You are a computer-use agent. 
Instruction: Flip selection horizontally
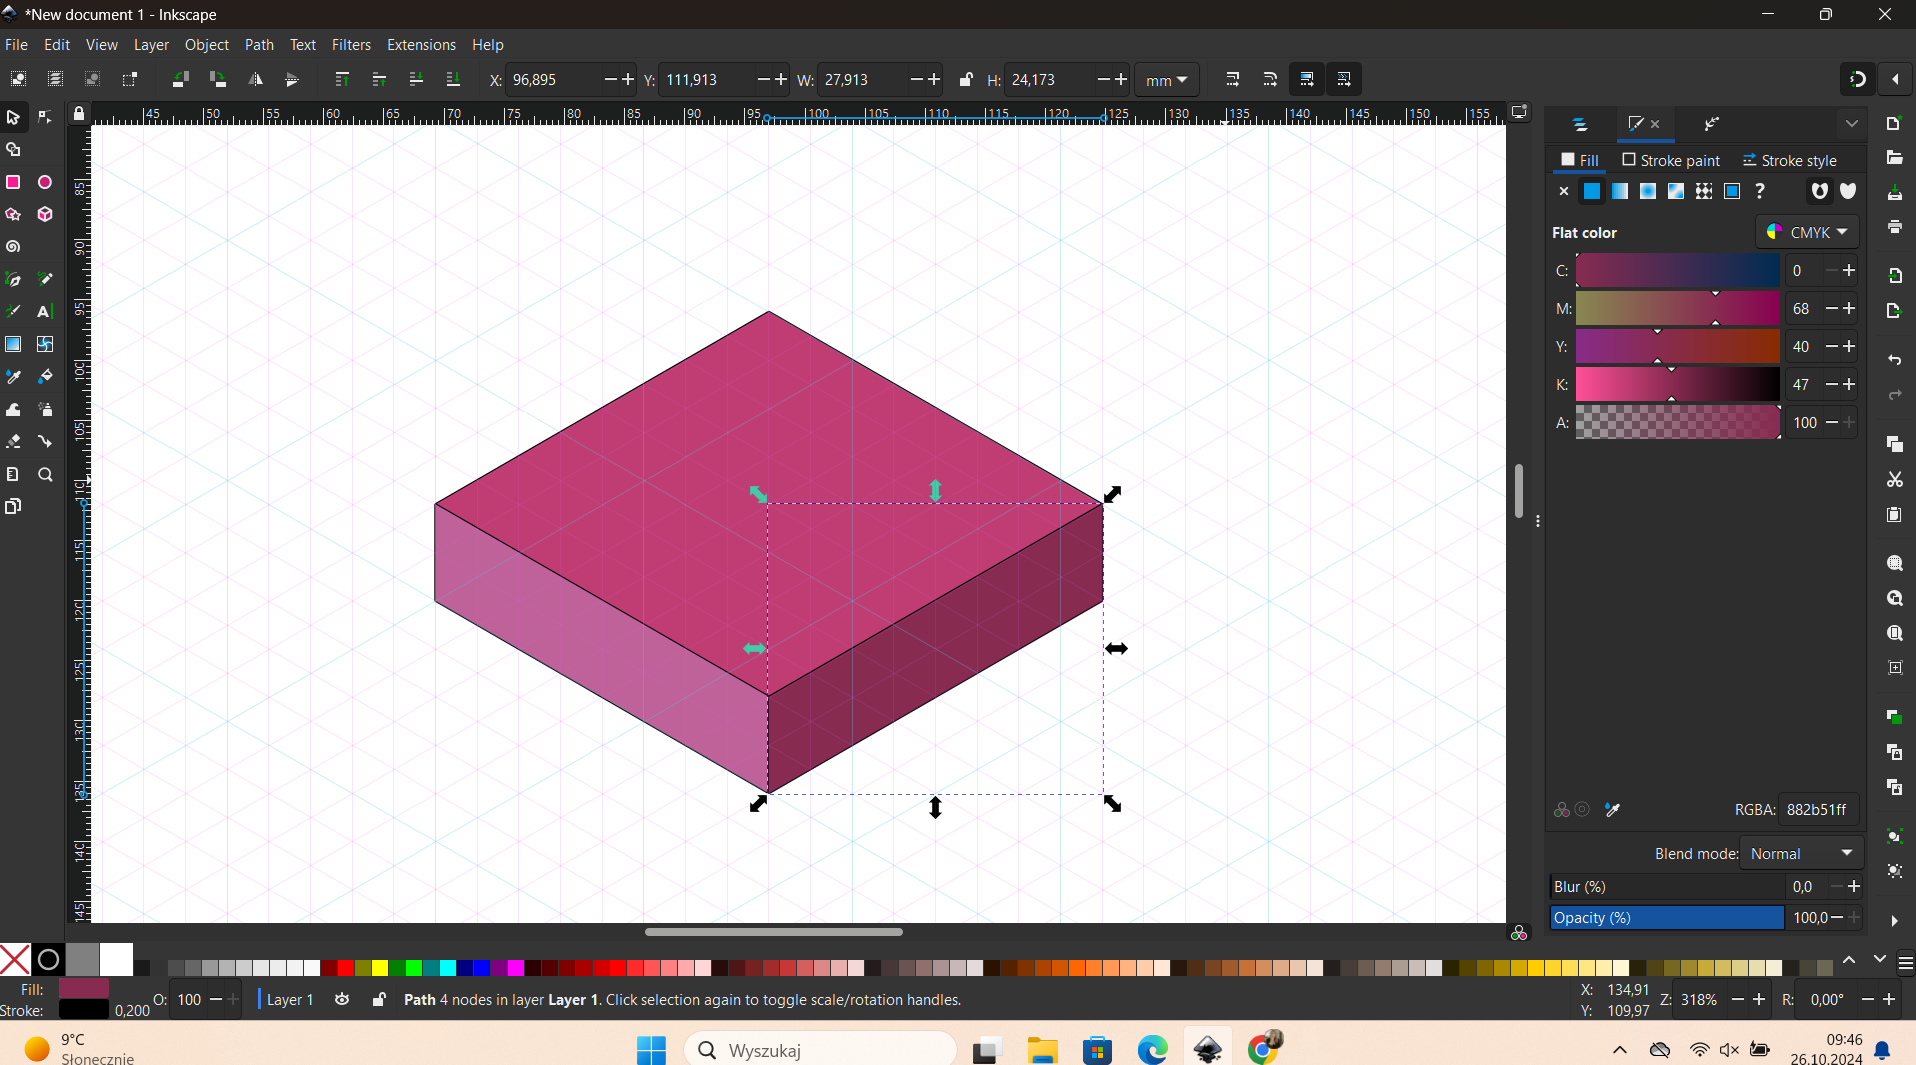256,80
